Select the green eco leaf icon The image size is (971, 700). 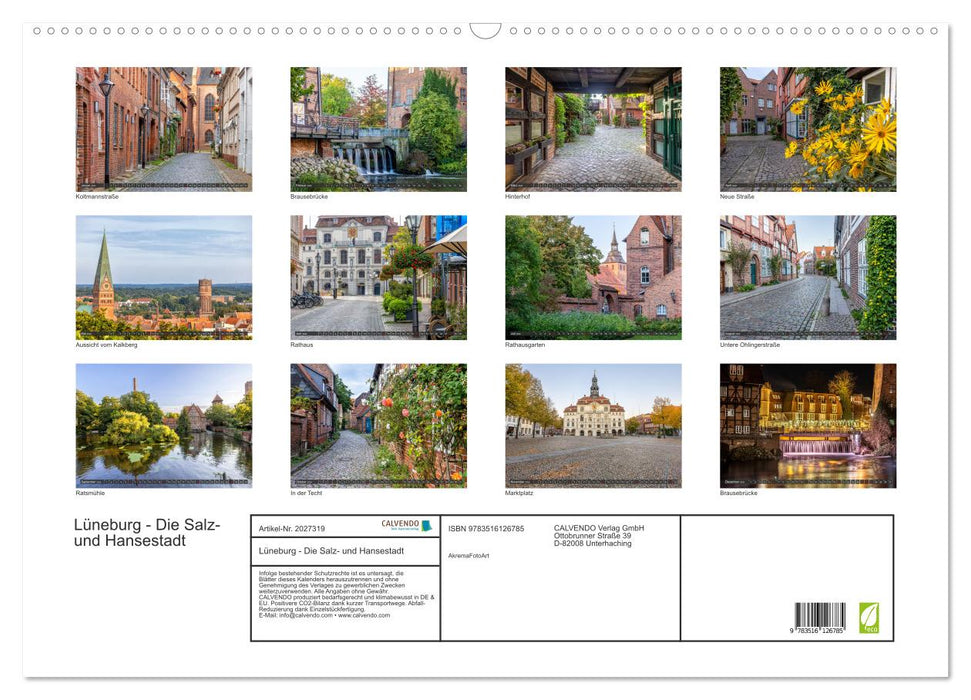point(869,617)
